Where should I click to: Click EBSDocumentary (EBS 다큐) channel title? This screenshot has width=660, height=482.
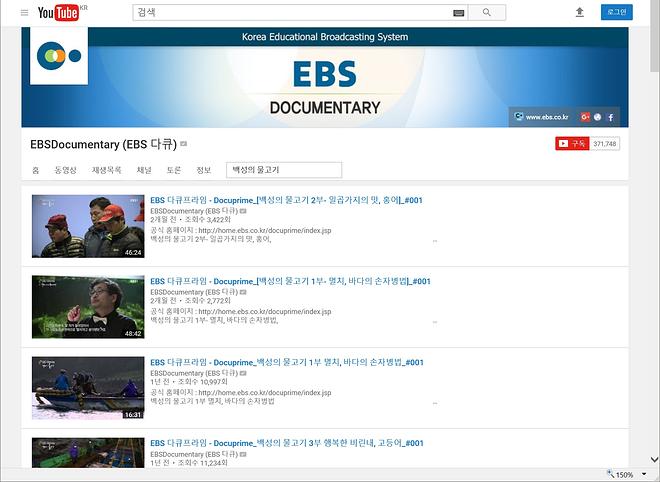tap(103, 144)
